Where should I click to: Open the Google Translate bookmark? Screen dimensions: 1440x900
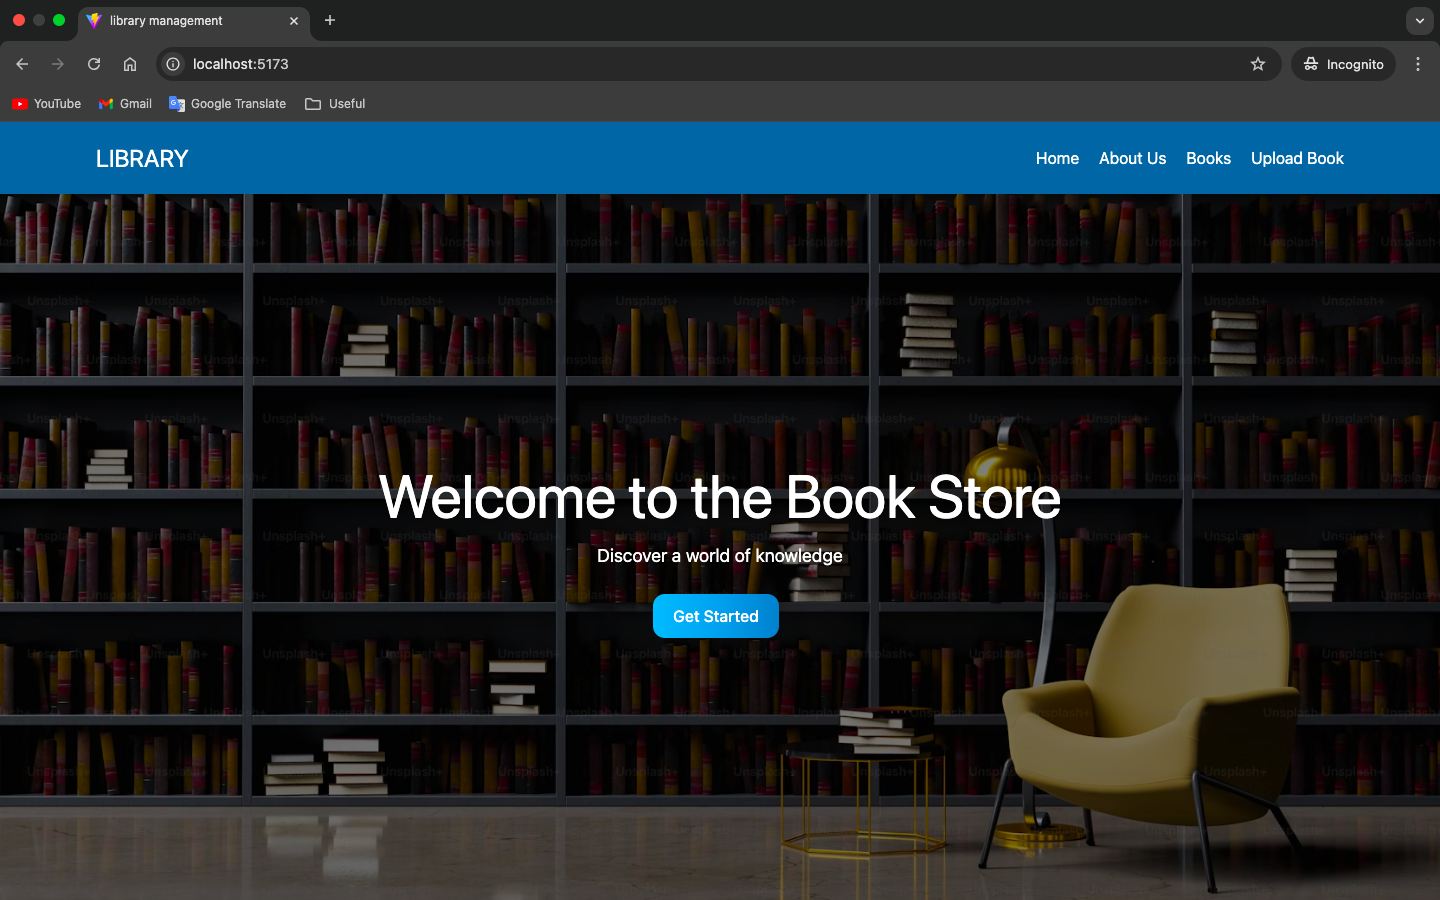tap(228, 104)
